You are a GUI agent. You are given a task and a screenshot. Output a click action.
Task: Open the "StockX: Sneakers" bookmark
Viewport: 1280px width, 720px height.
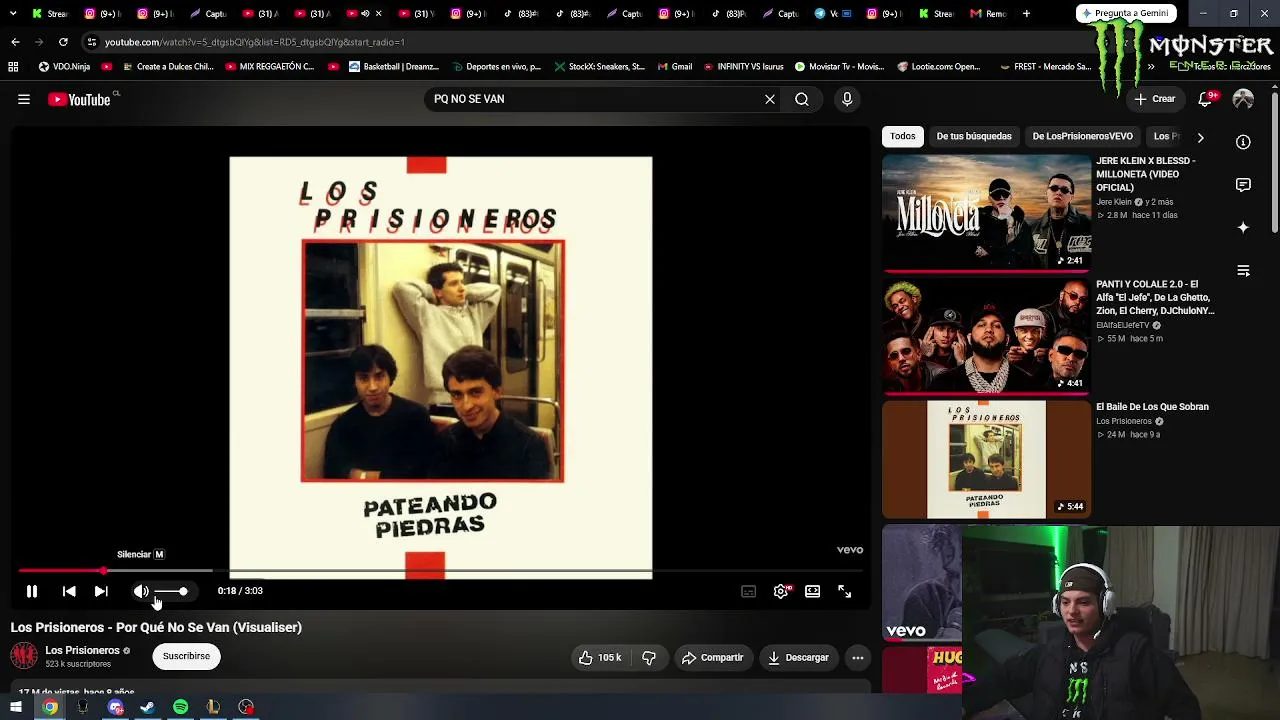coord(599,67)
